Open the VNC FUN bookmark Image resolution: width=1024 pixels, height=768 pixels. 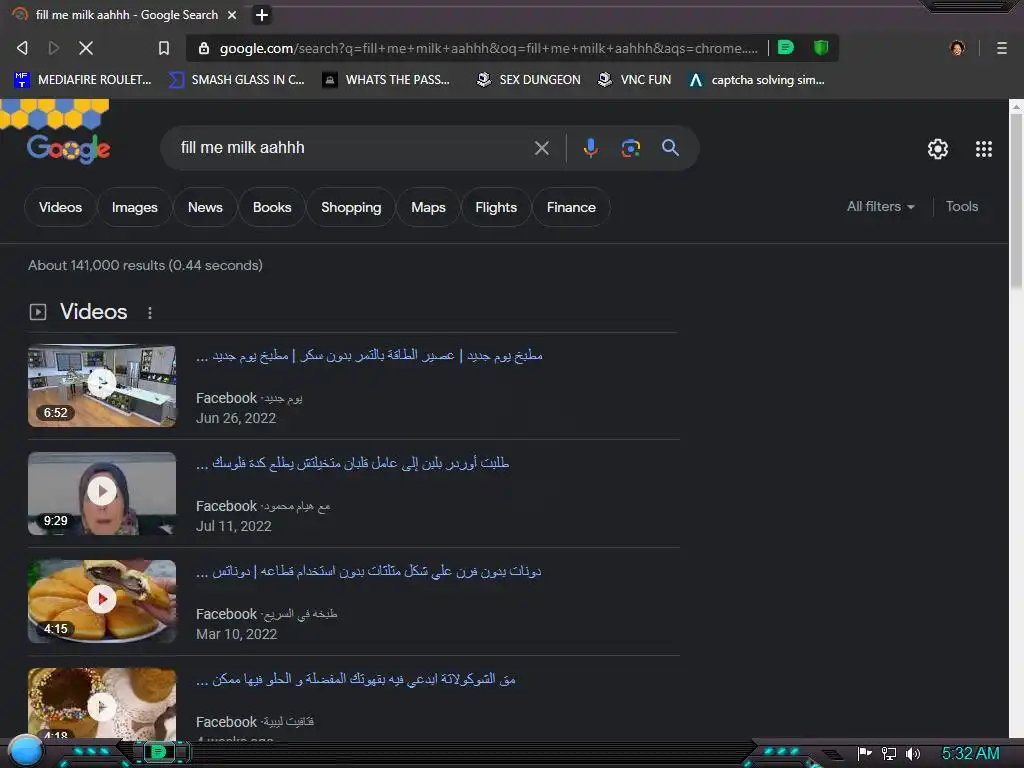pos(635,80)
